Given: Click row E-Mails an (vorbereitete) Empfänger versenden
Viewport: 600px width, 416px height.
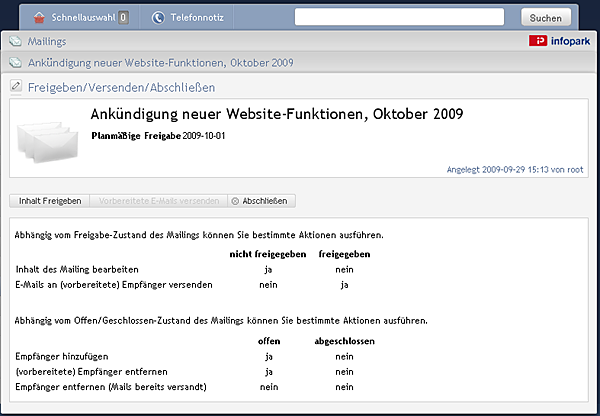Looking at the screenshot, I should 114,285.
